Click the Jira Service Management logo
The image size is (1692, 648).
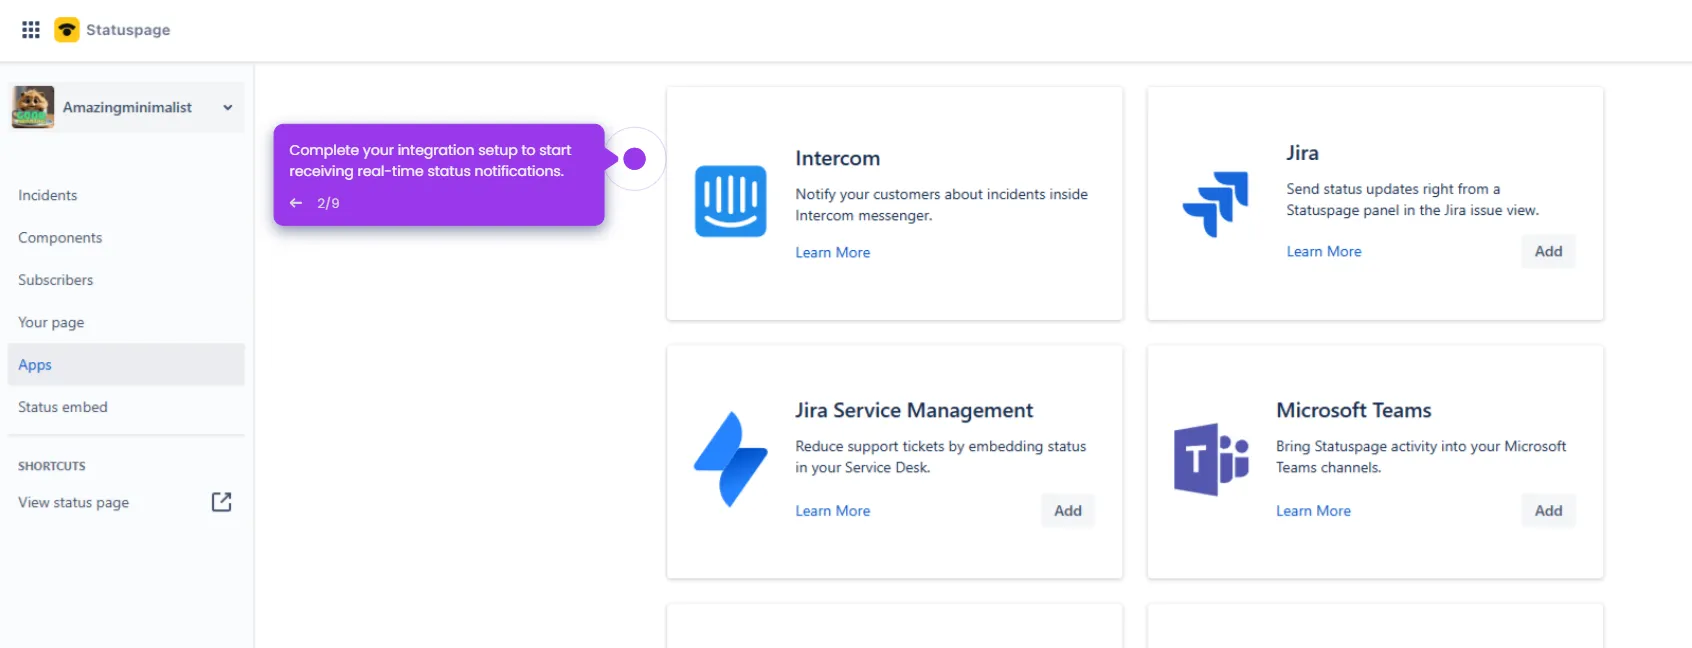point(731,459)
